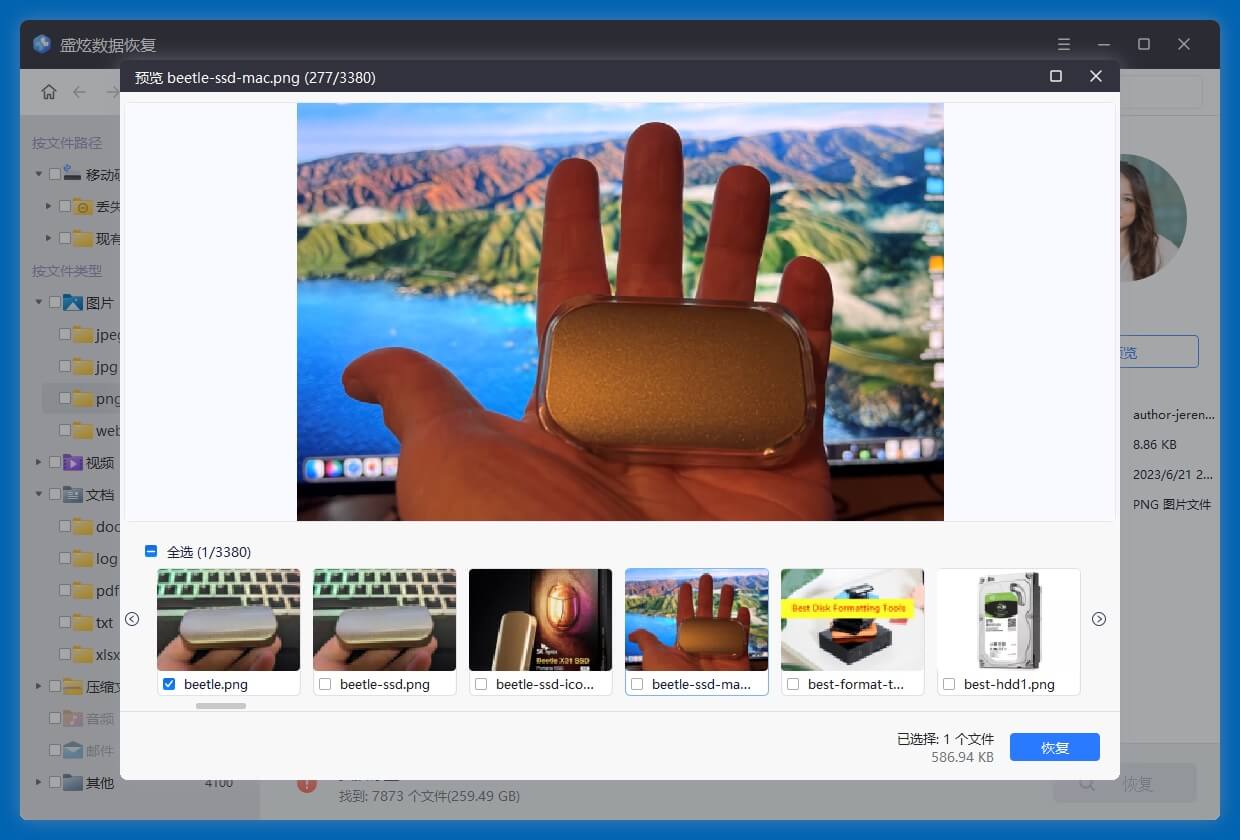Expand the 丢失 folder in the tree
This screenshot has width=1240, height=840.
(47, 206)
